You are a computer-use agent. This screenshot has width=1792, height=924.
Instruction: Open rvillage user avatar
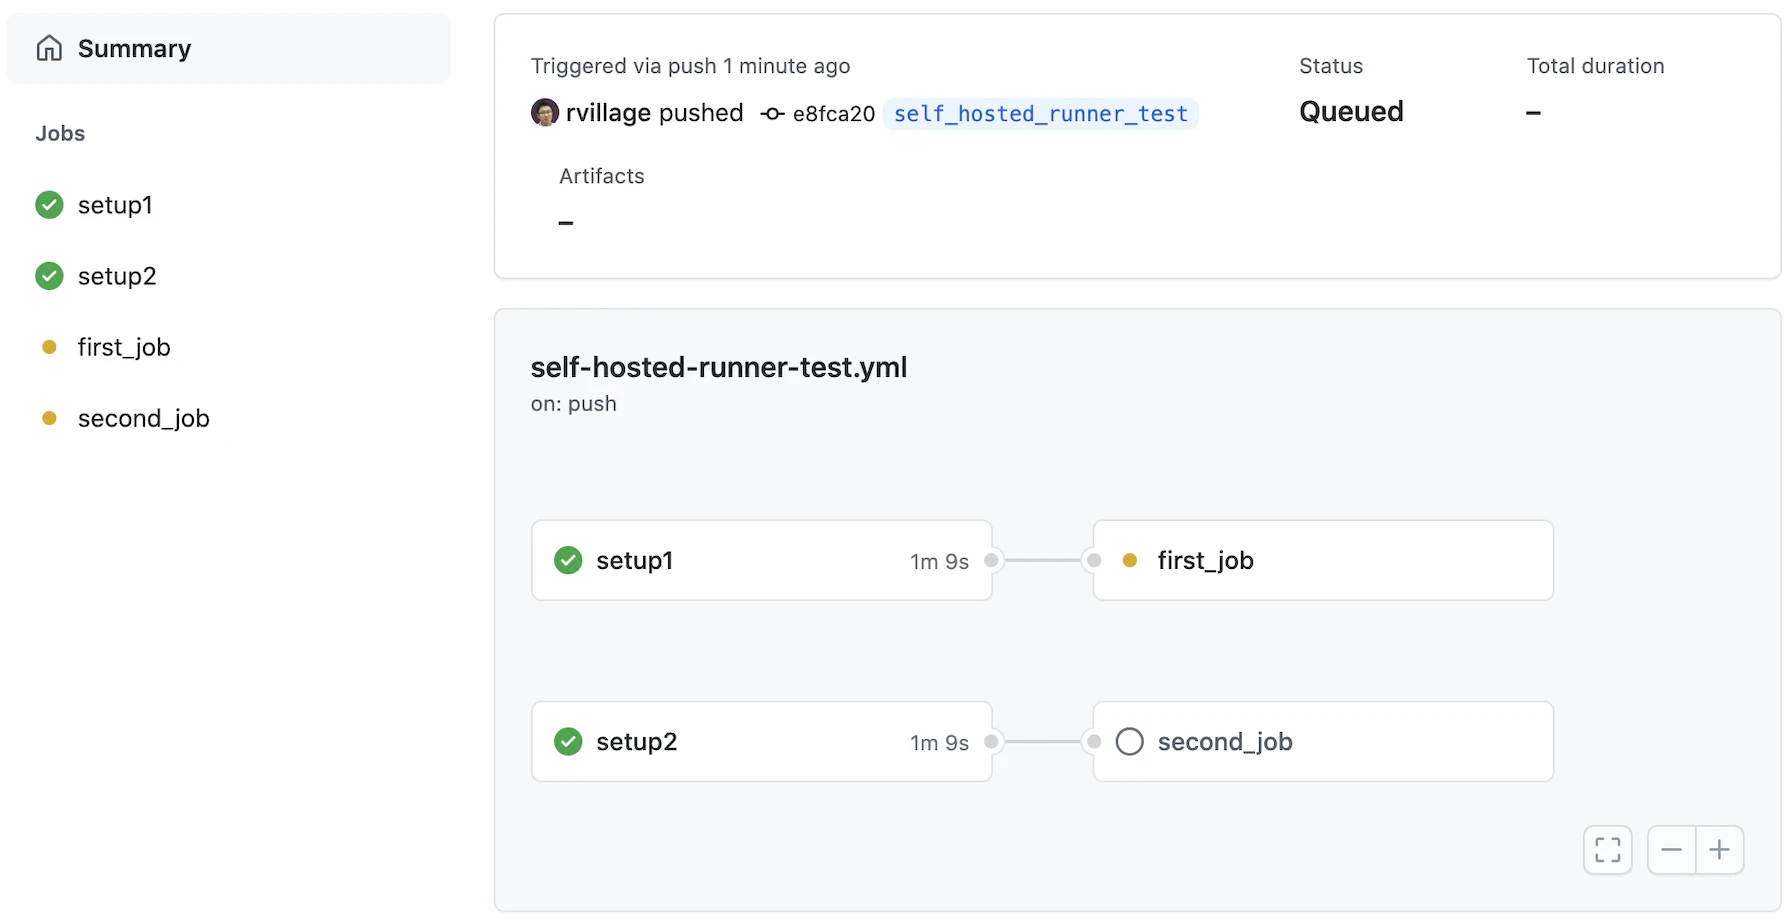[545, 113]
